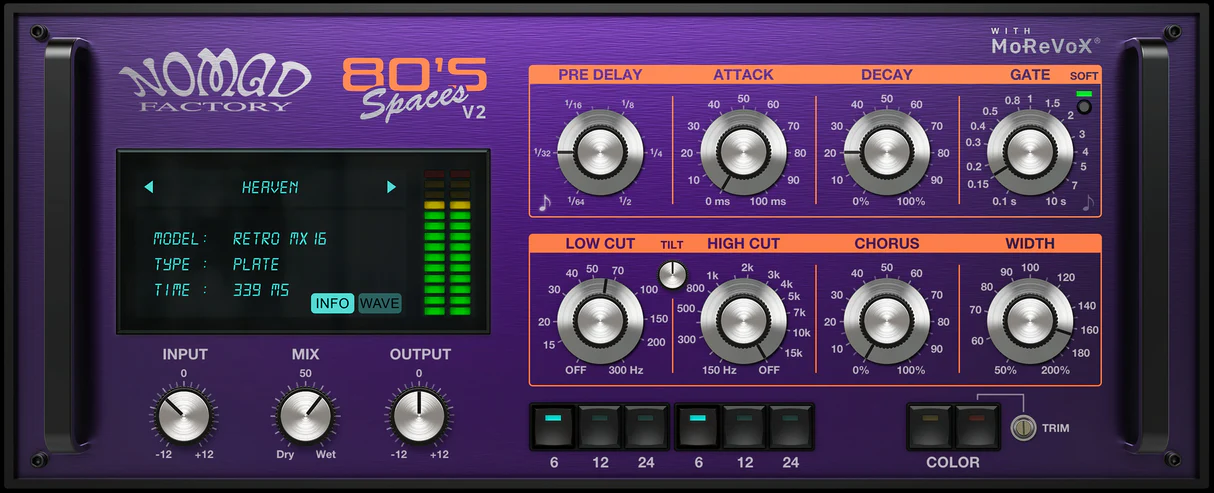Go to next preset with right arrow
The width and height of the screenshot is (1214, 493).
click(391, 187)
